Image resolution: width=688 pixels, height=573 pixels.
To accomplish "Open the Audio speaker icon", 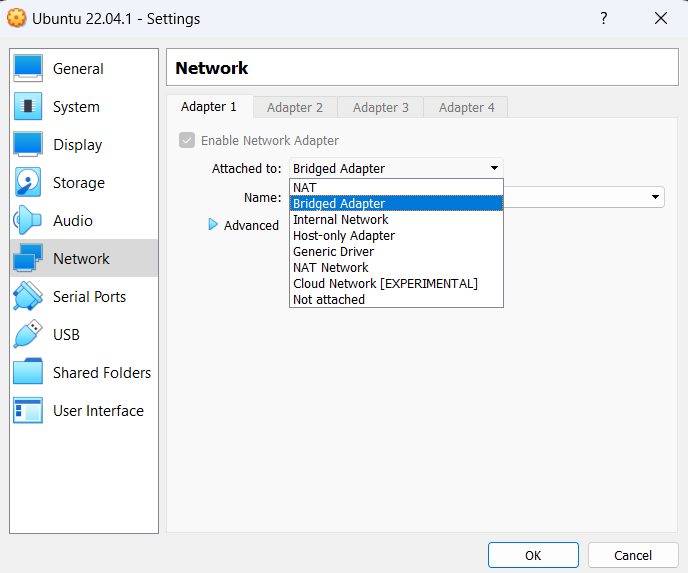I will pyautogui.click(x=28, y=221).
